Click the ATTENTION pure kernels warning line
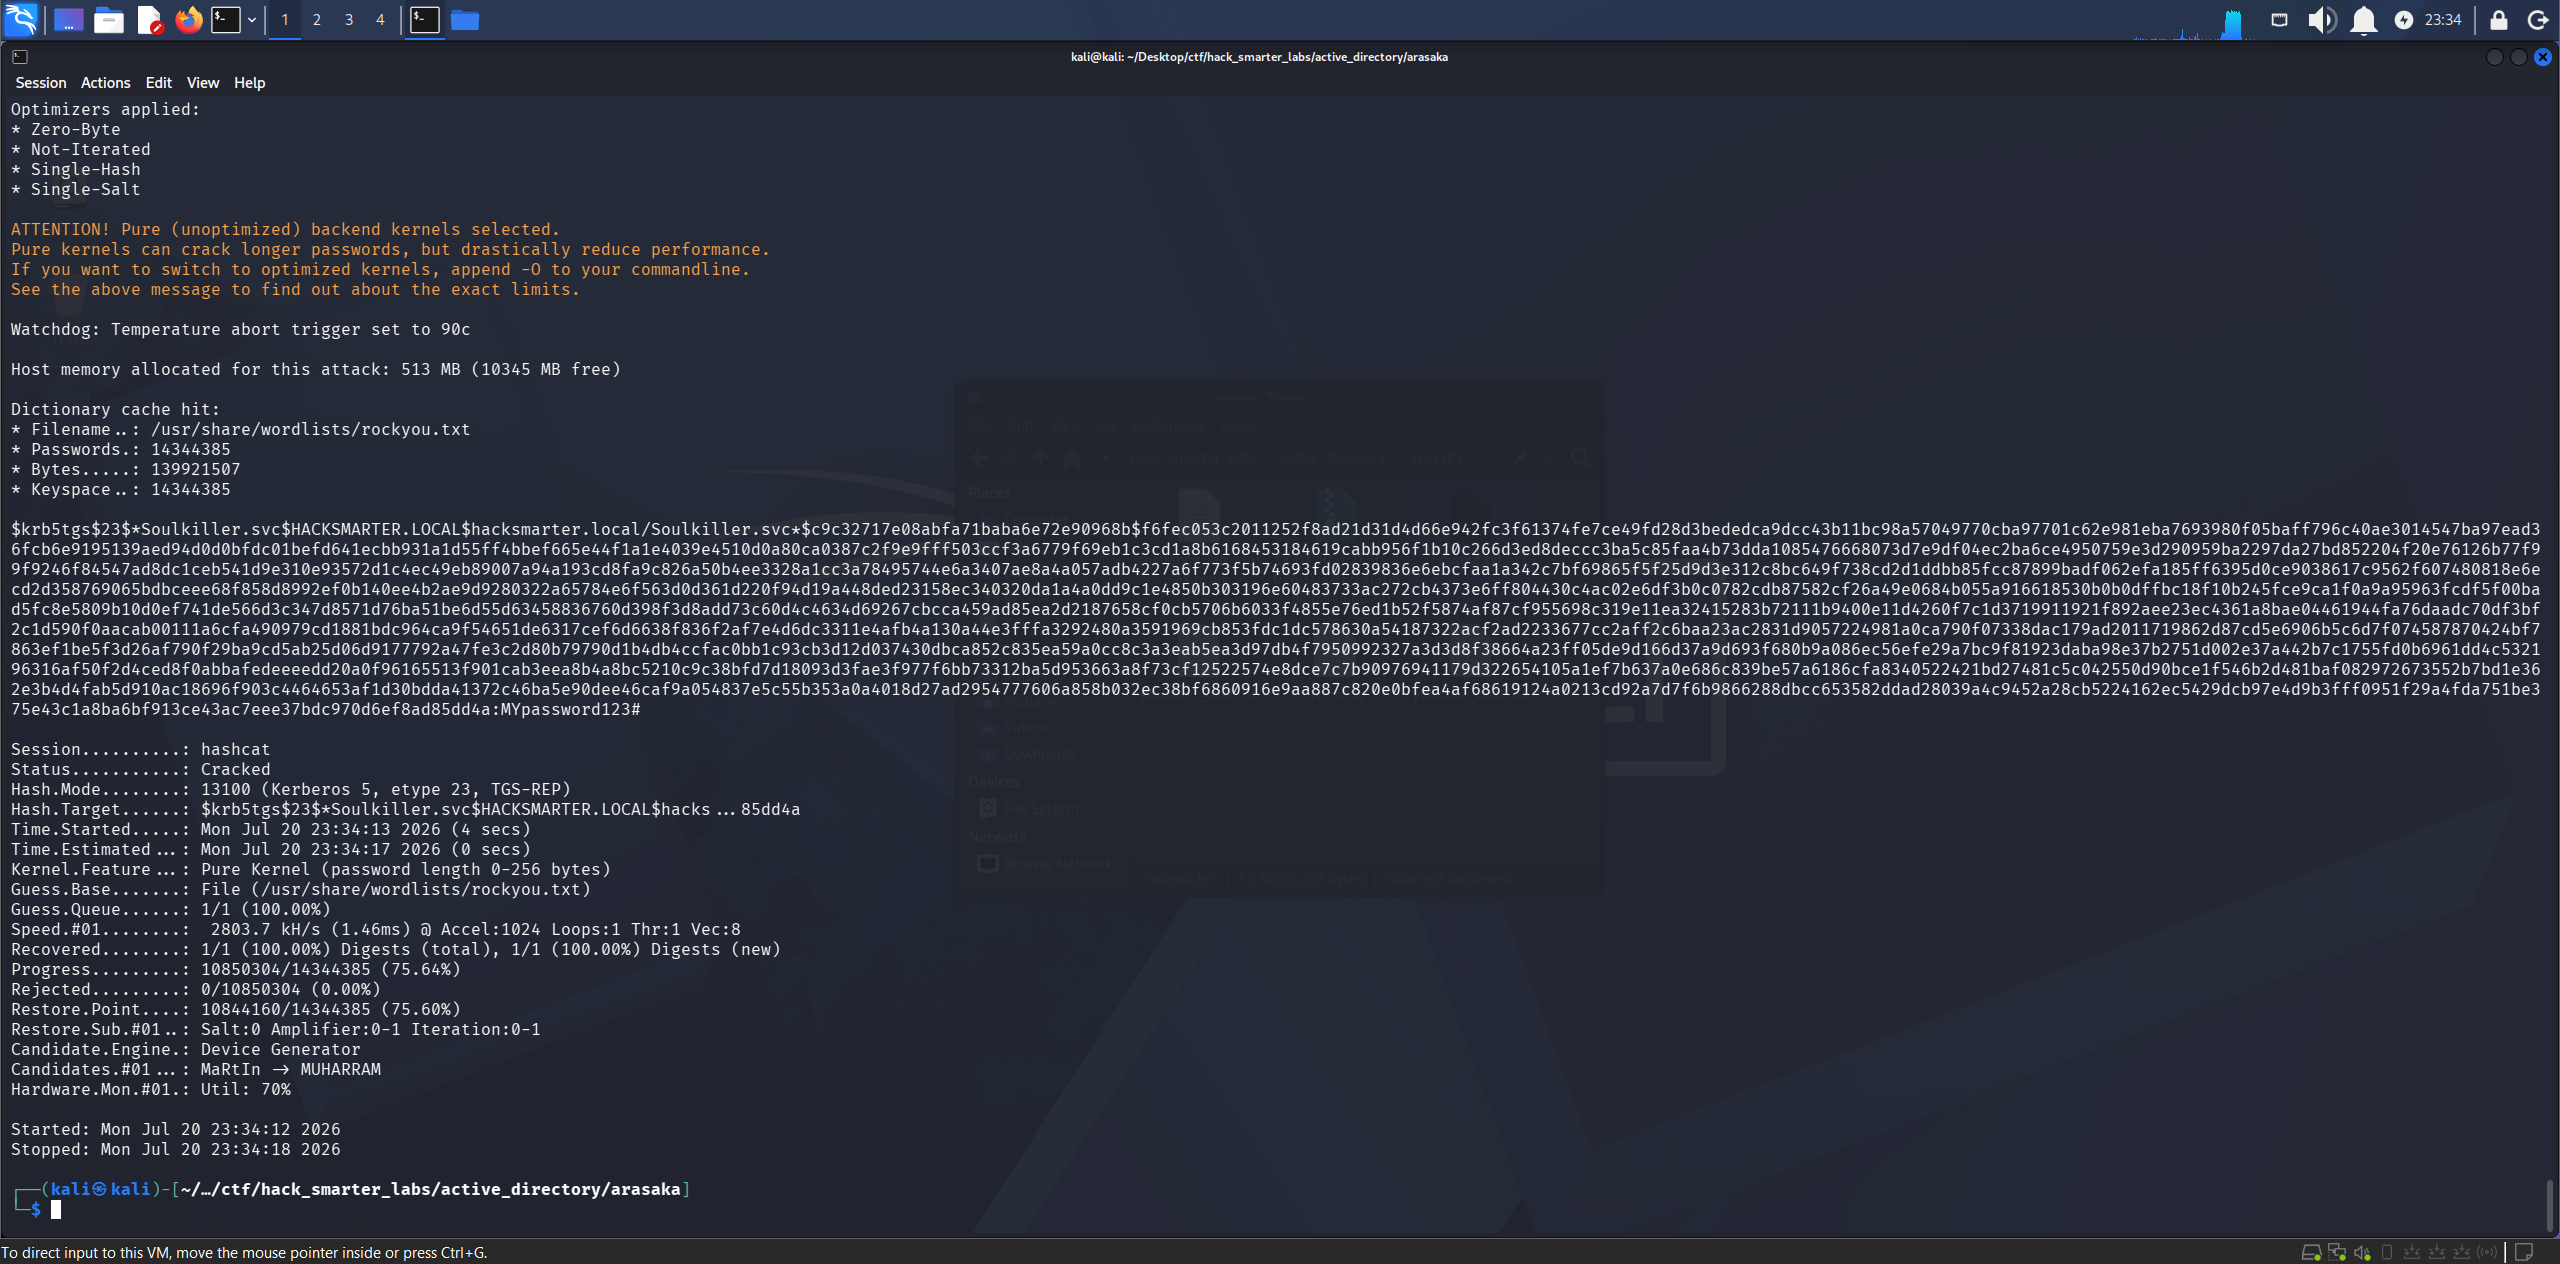Viewport: 2560px width, 1264px height. [285, 229]
